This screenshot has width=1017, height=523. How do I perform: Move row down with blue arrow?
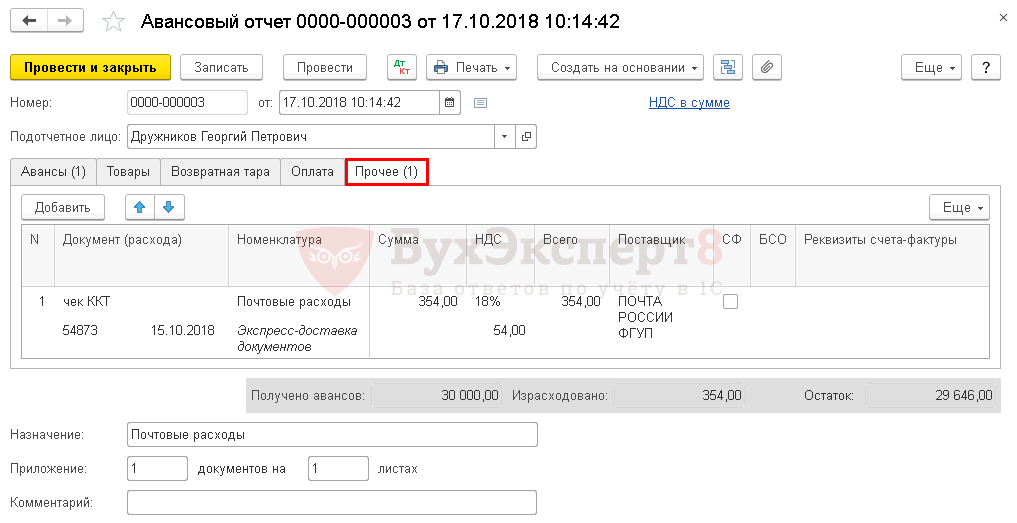pyautogui.click(x=169, y=207)
